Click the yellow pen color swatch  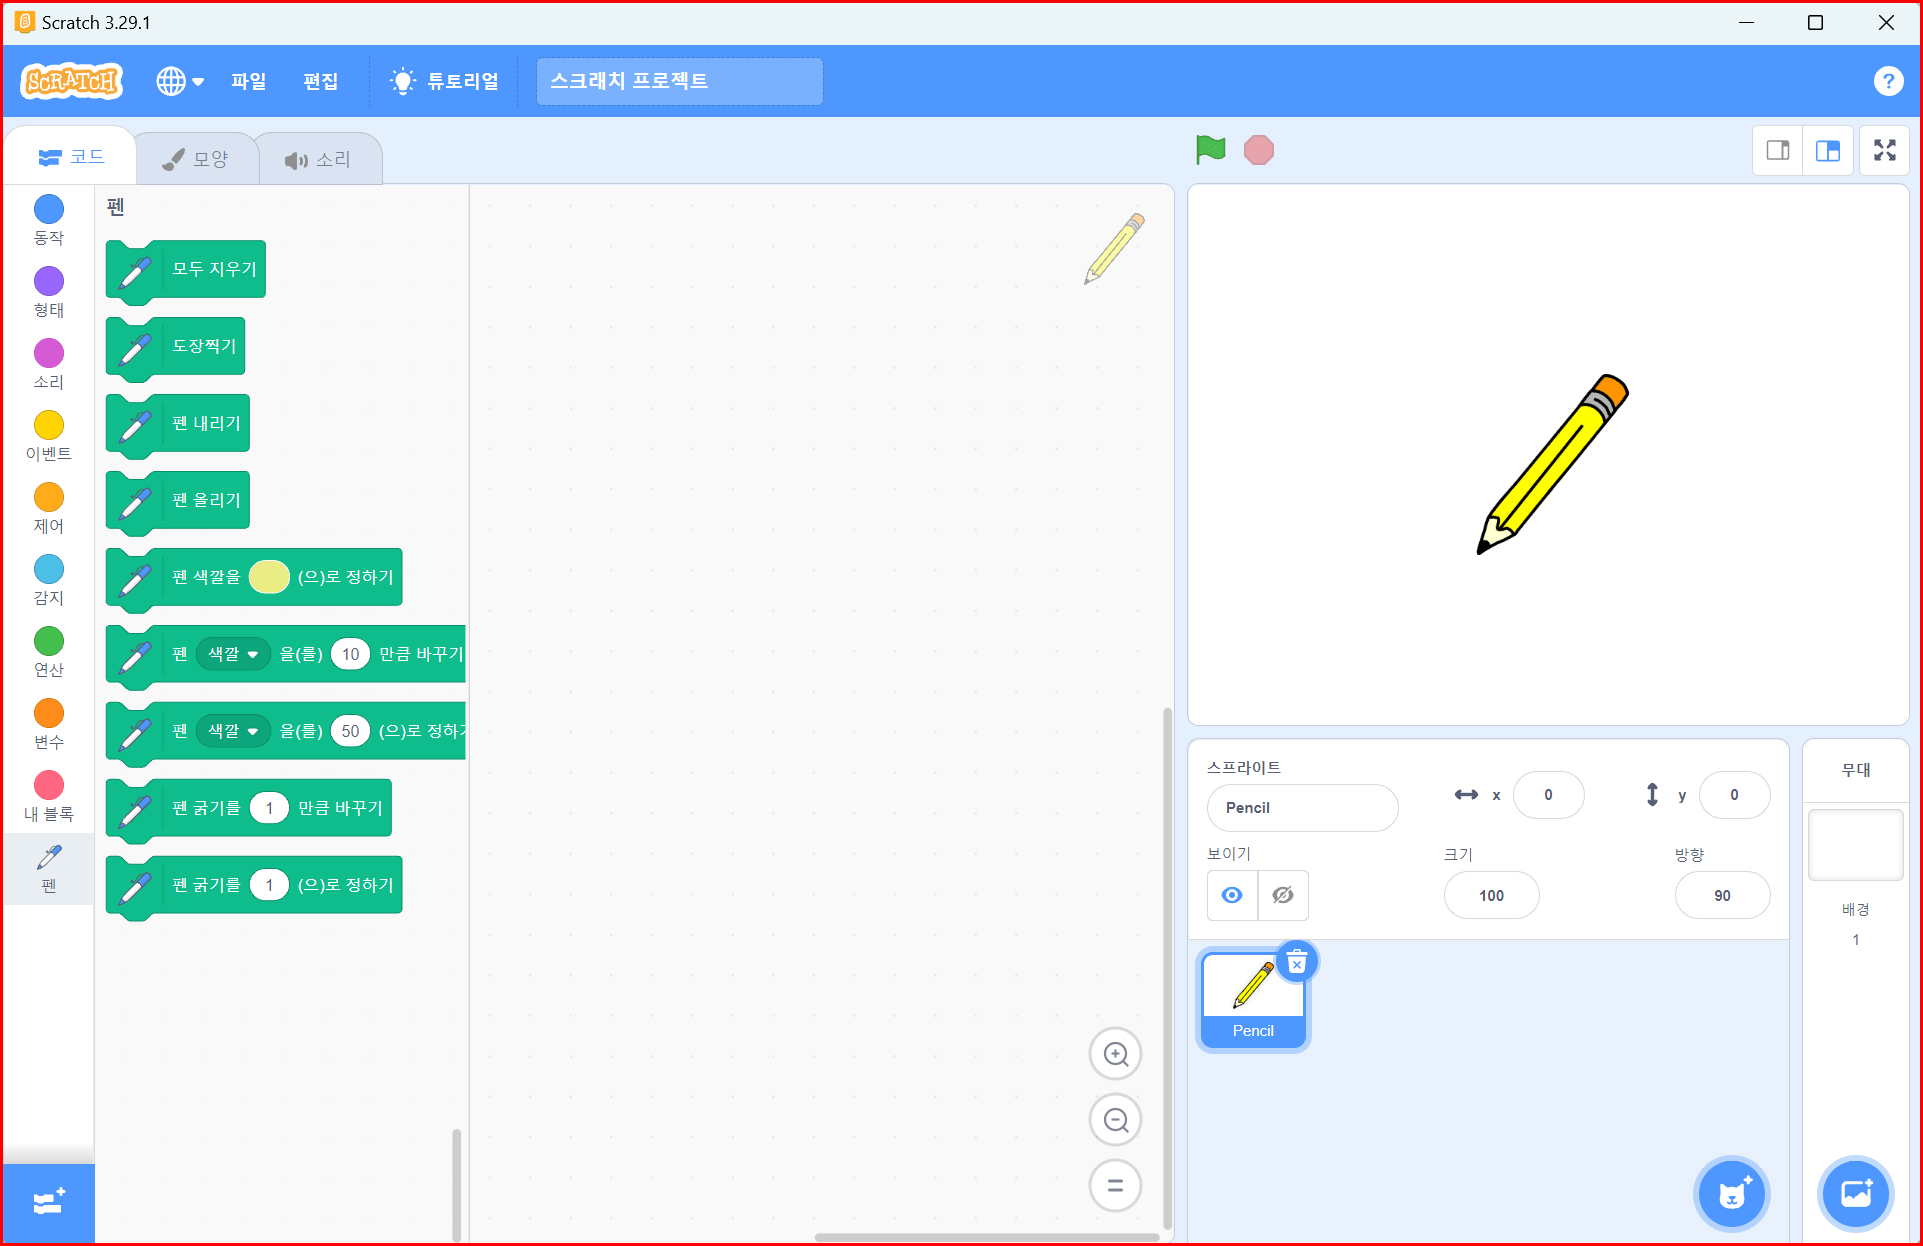click(269, 577)
